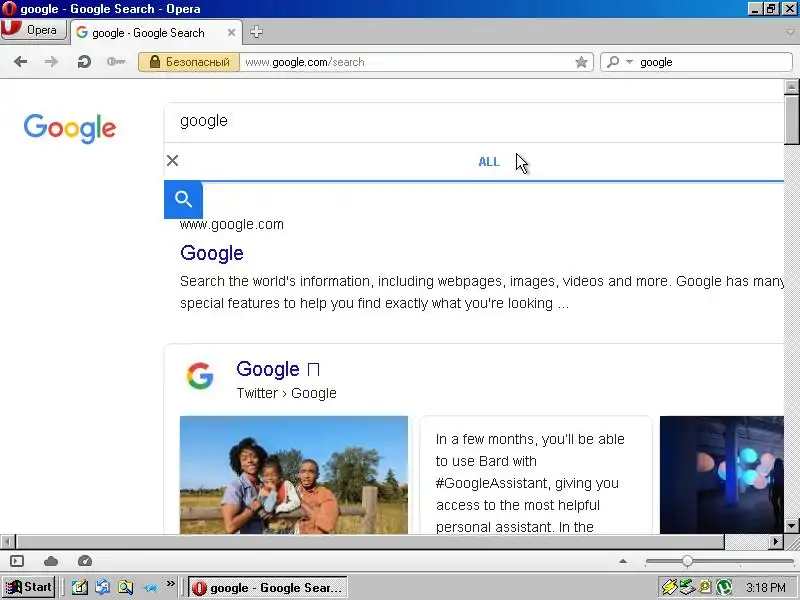Adjust the page zoom slider handle
The image size is (800, 600).
click(687, 561)
